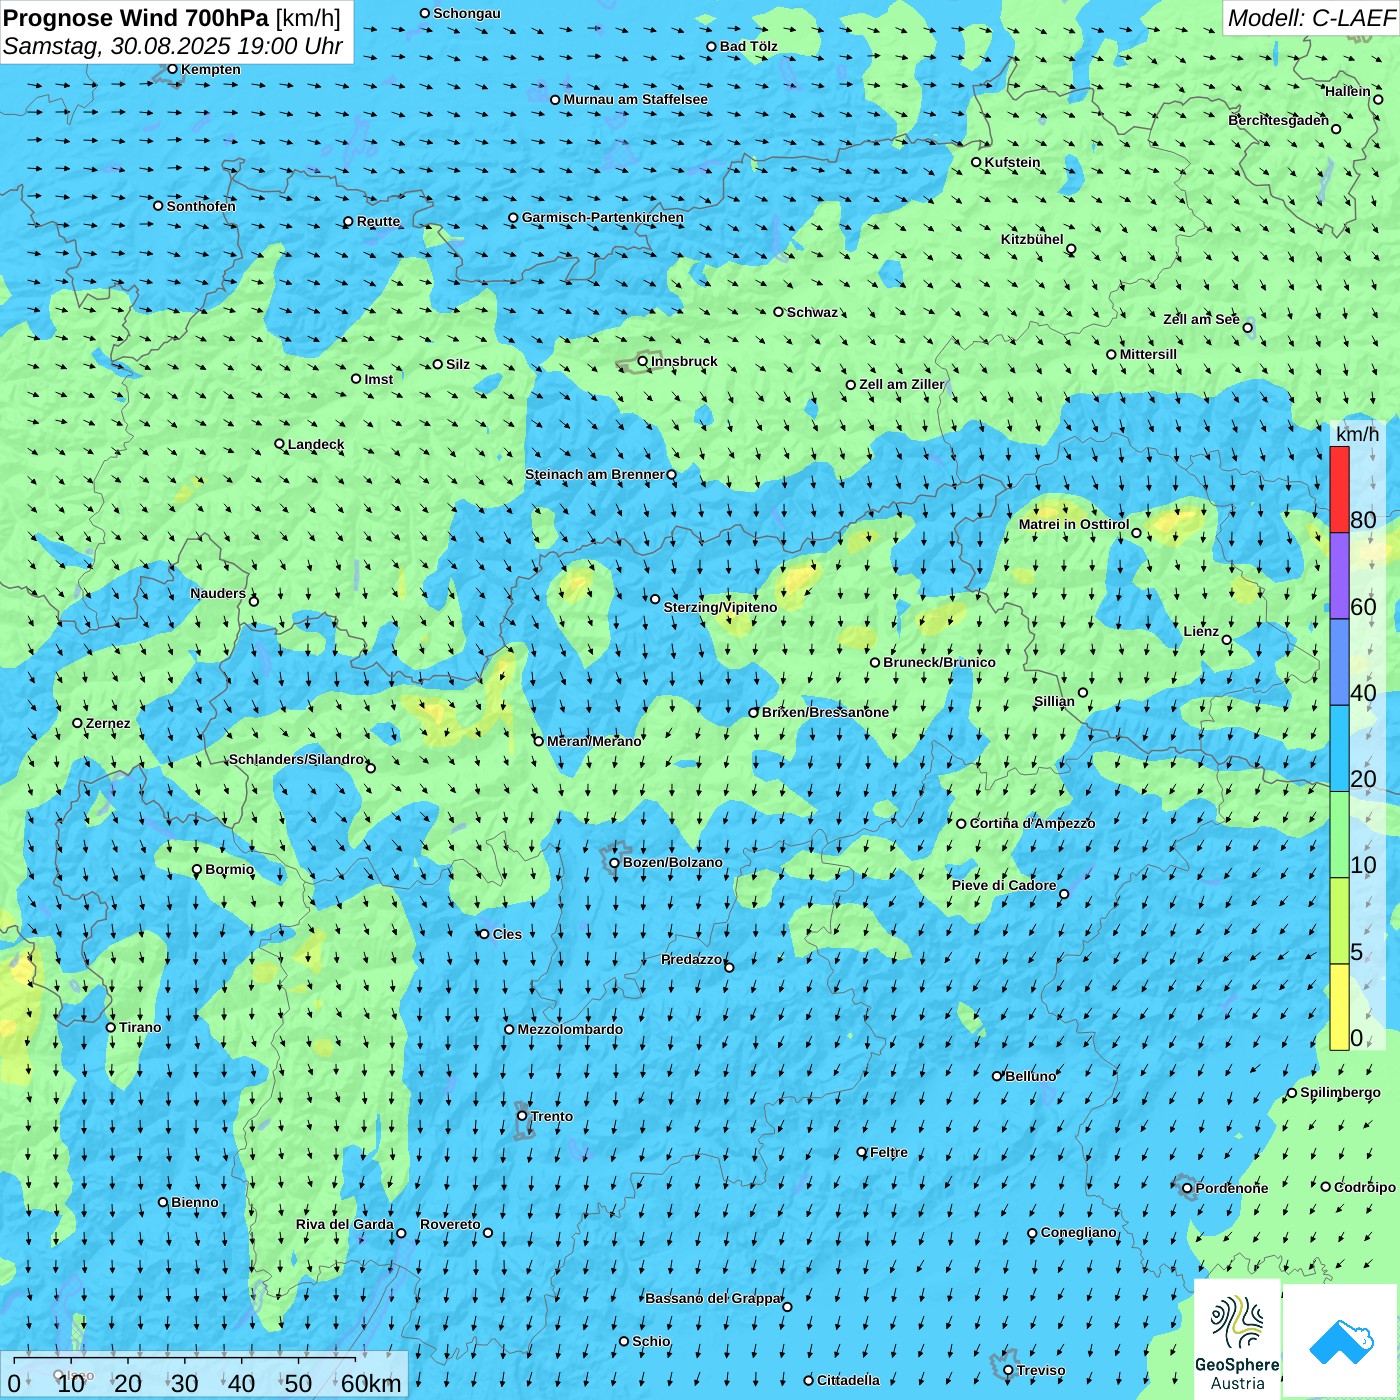Click the Mittersill label
This screenshot has width=1400, height=1400.
coord(1148,354)
